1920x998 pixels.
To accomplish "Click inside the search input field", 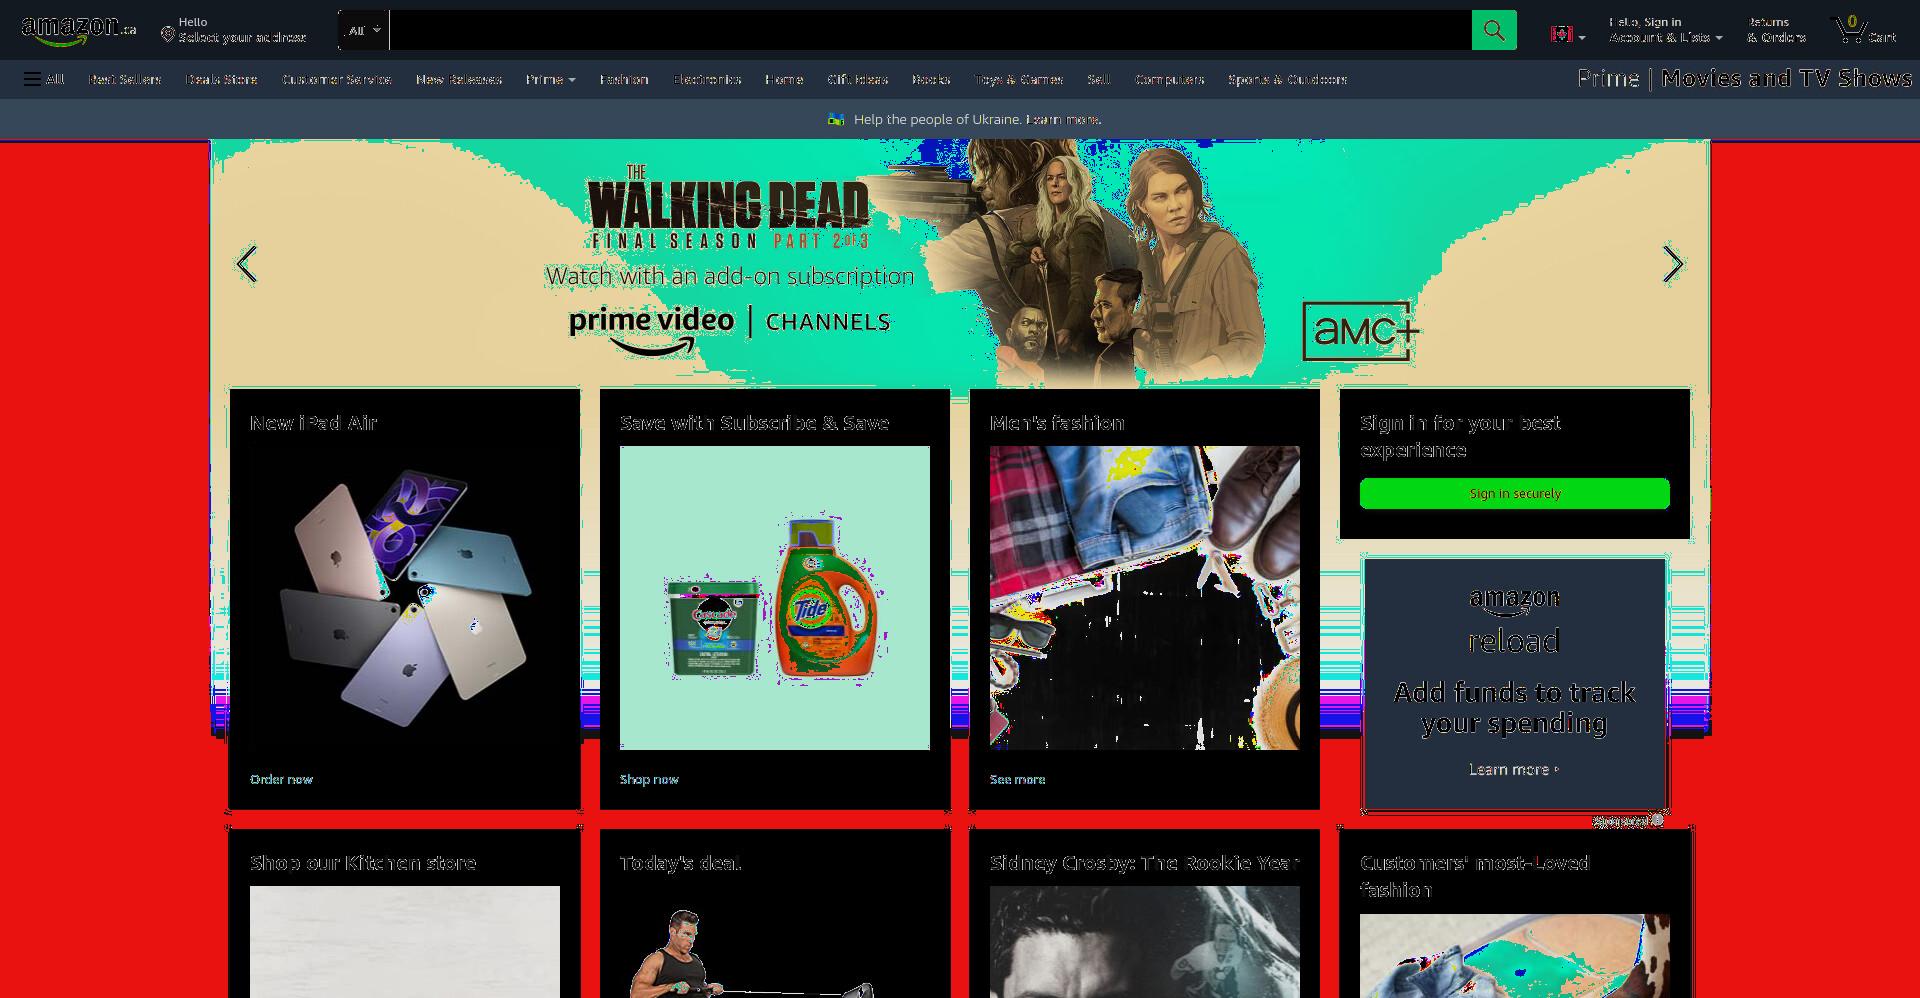I will (x=930, y=30).
